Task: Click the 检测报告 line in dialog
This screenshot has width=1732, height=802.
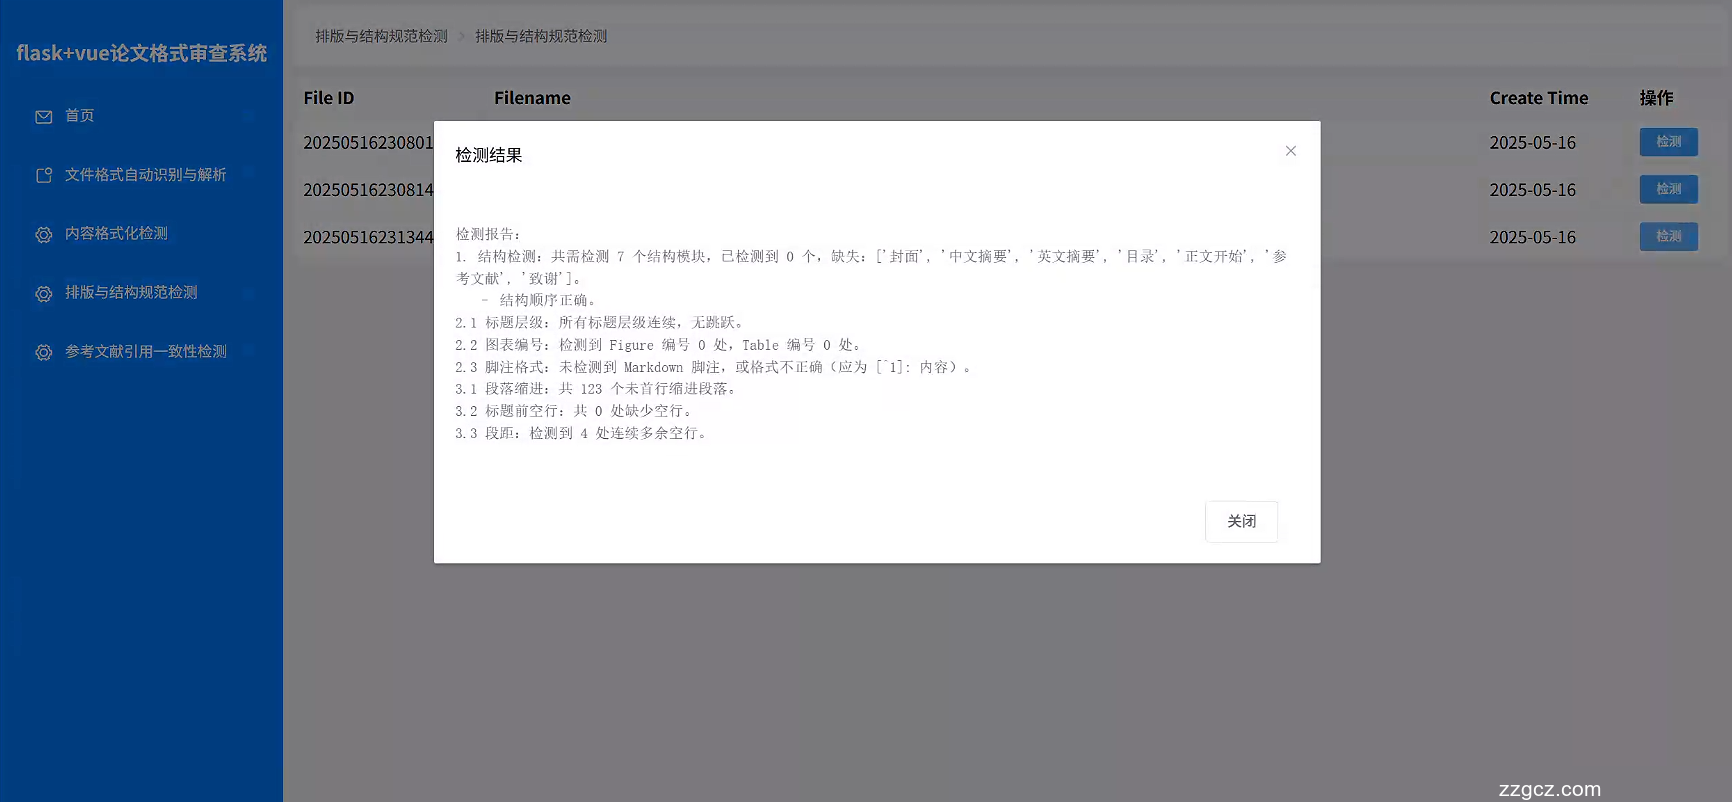Action: [489, 234]
